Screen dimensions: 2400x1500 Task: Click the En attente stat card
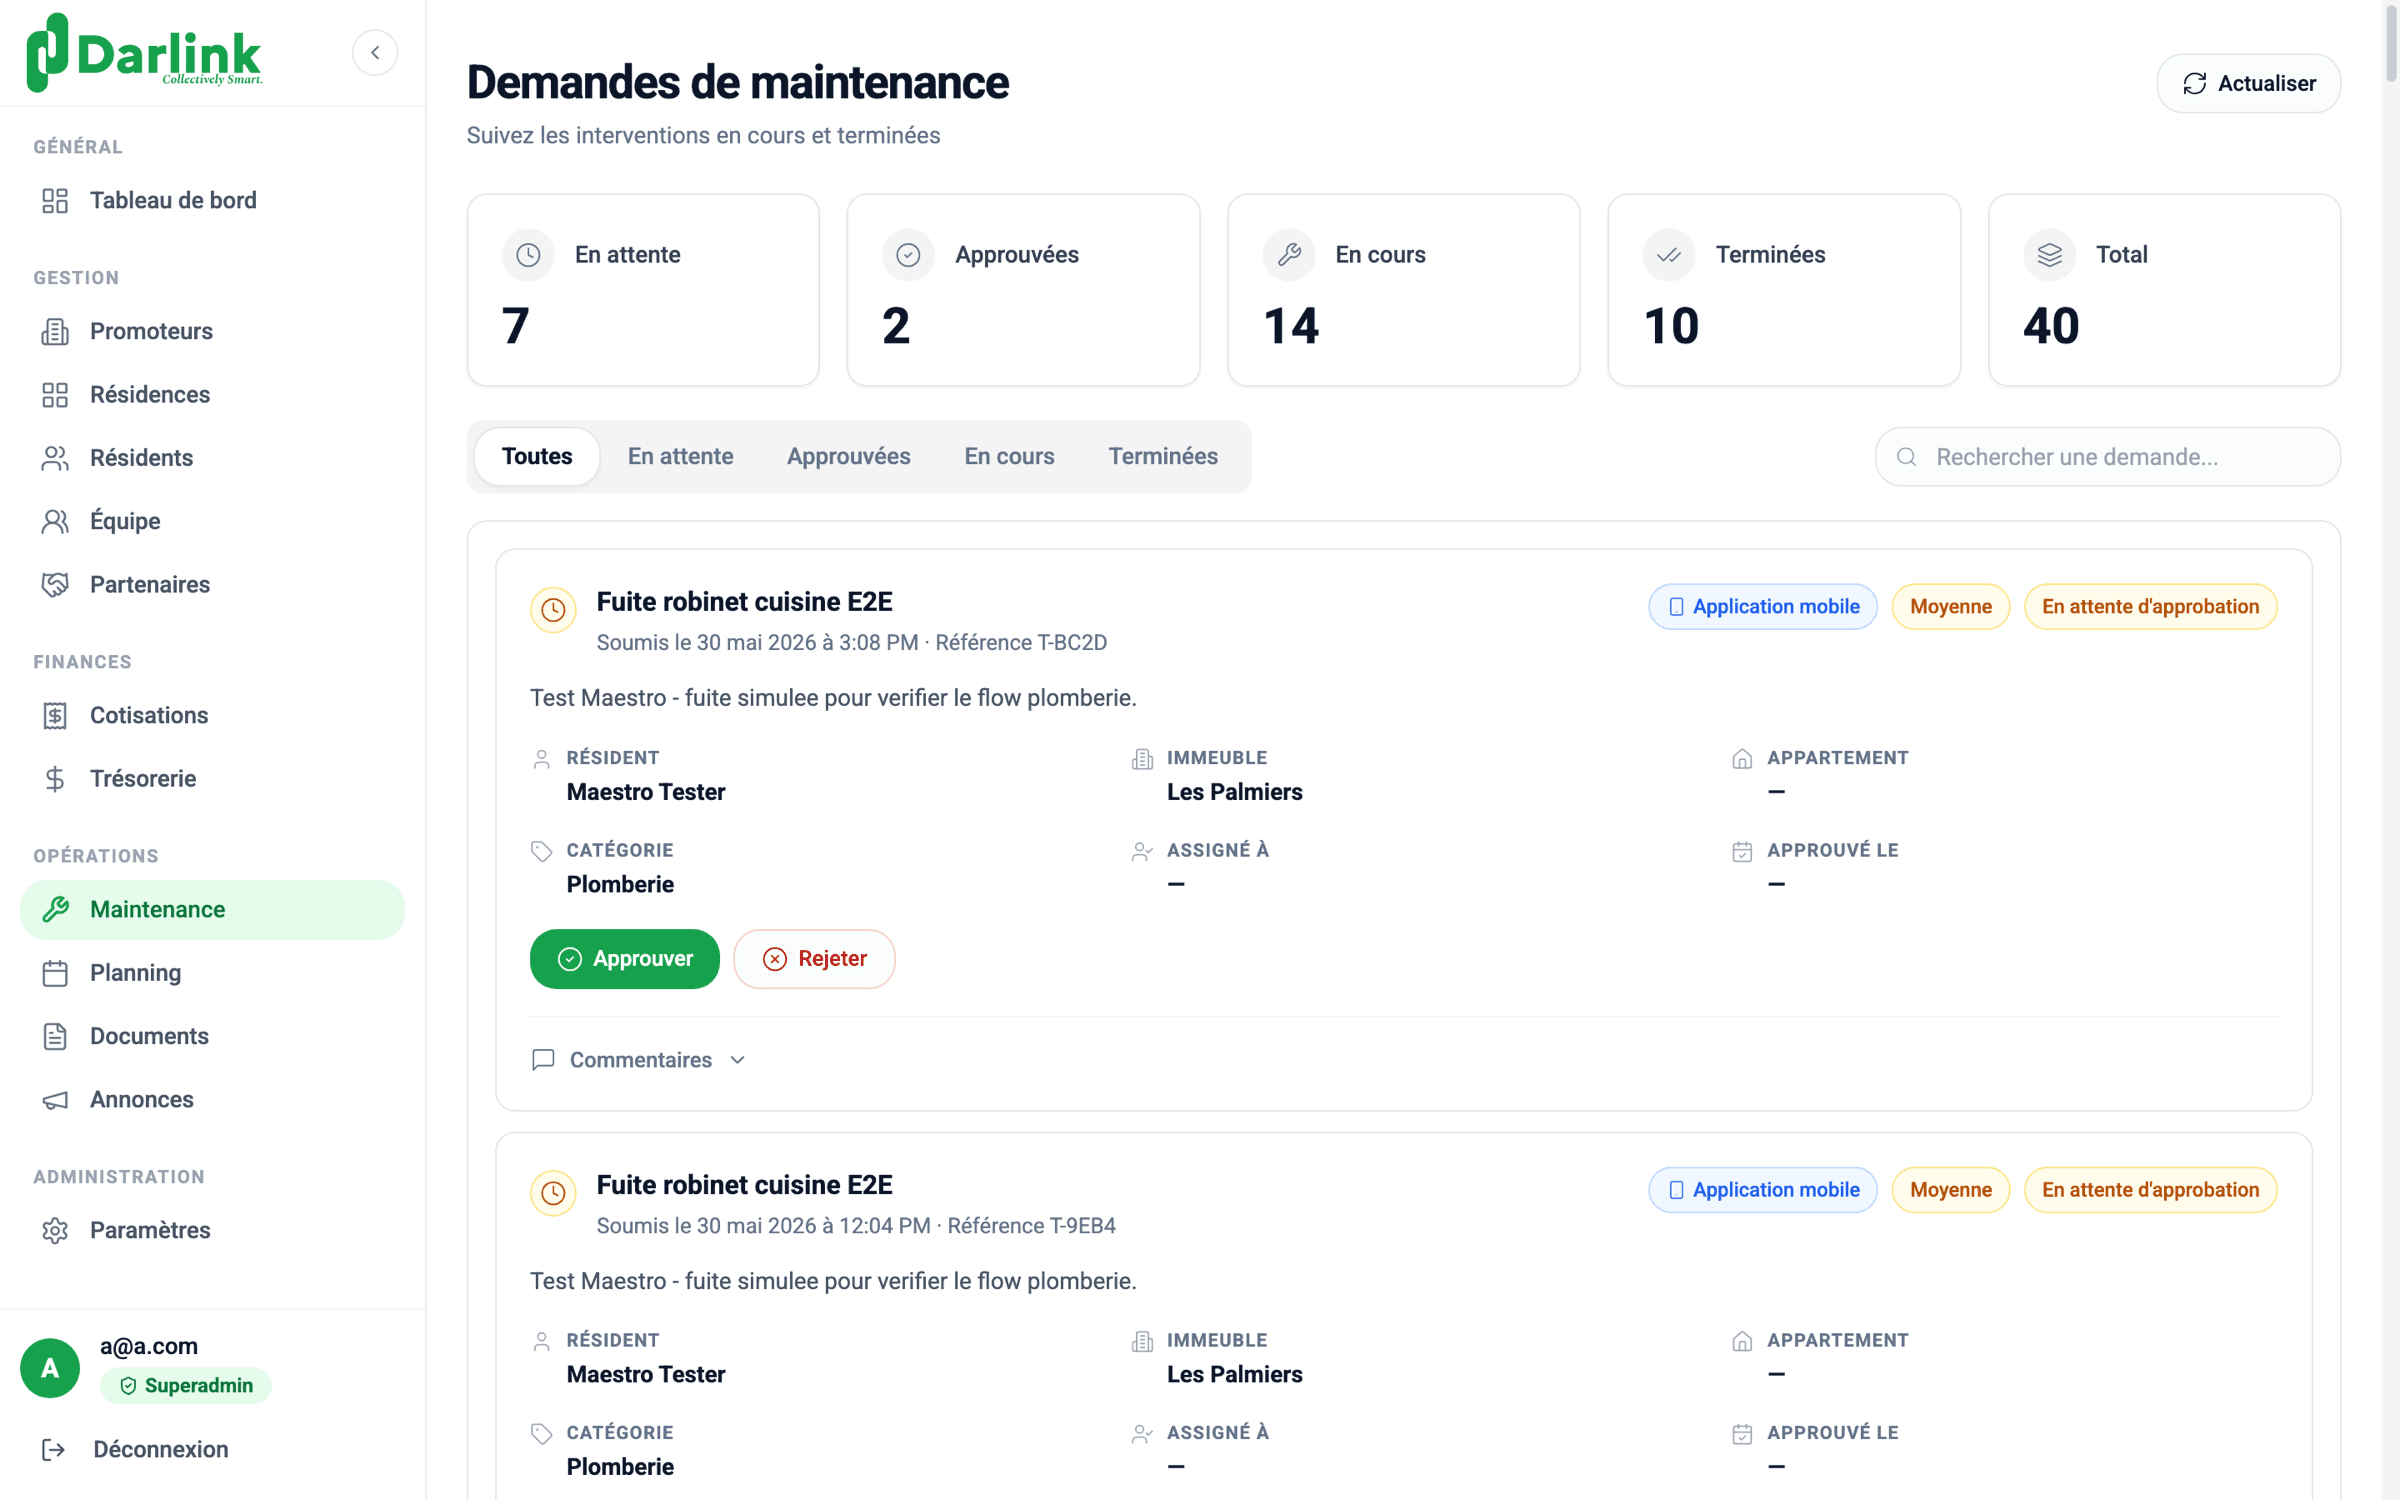(x=643, y=290)
